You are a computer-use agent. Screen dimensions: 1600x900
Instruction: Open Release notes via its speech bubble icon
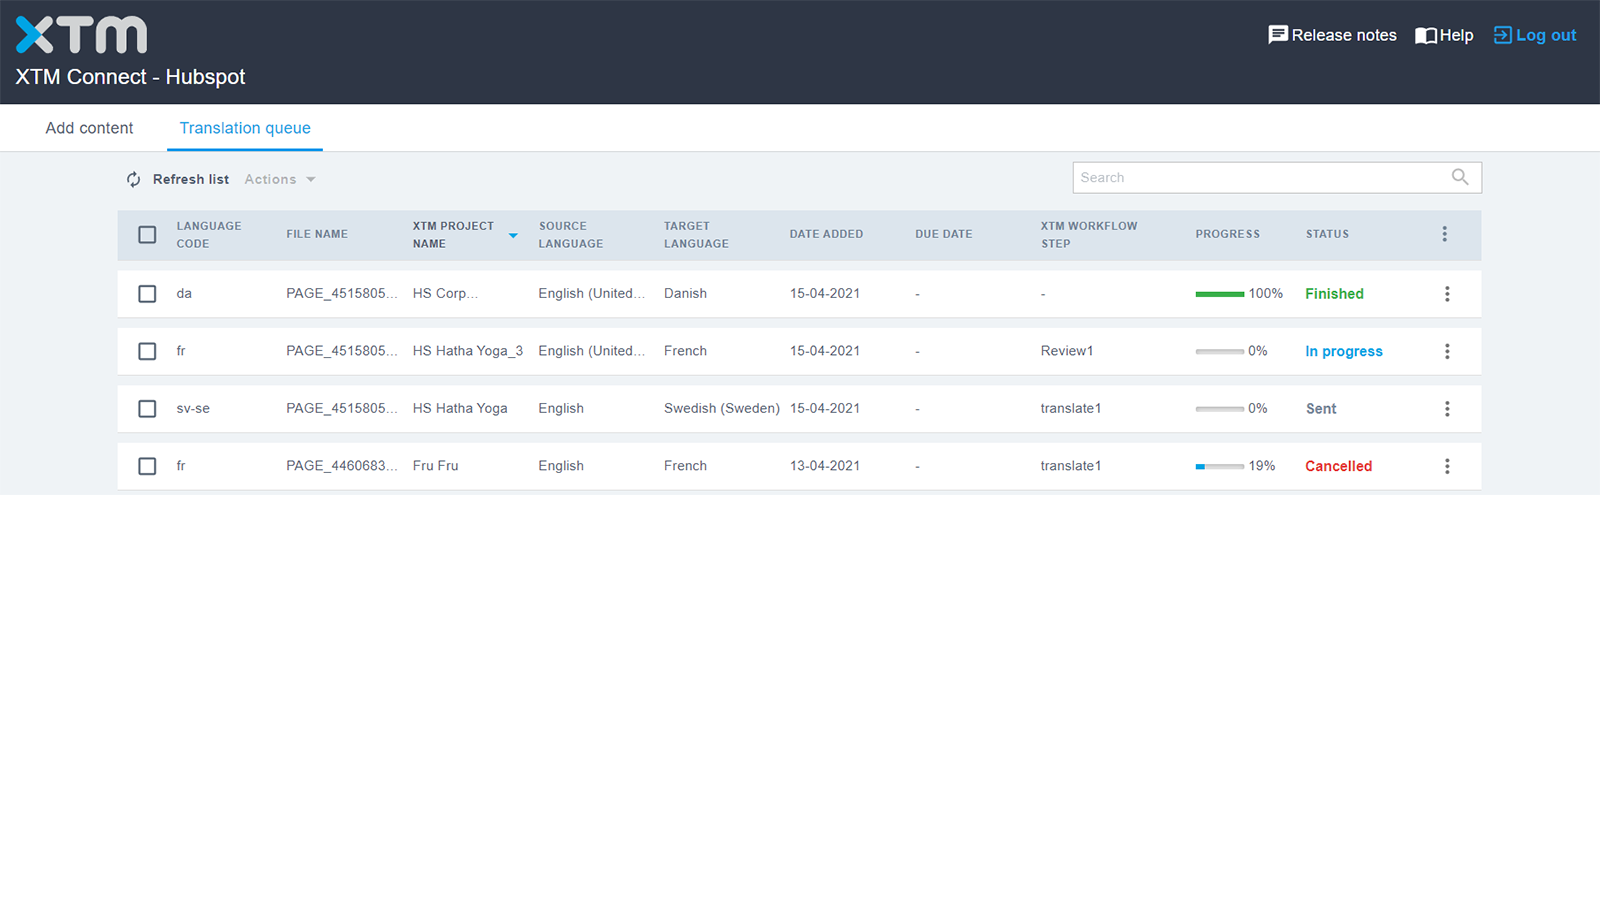pos(1278,34)
